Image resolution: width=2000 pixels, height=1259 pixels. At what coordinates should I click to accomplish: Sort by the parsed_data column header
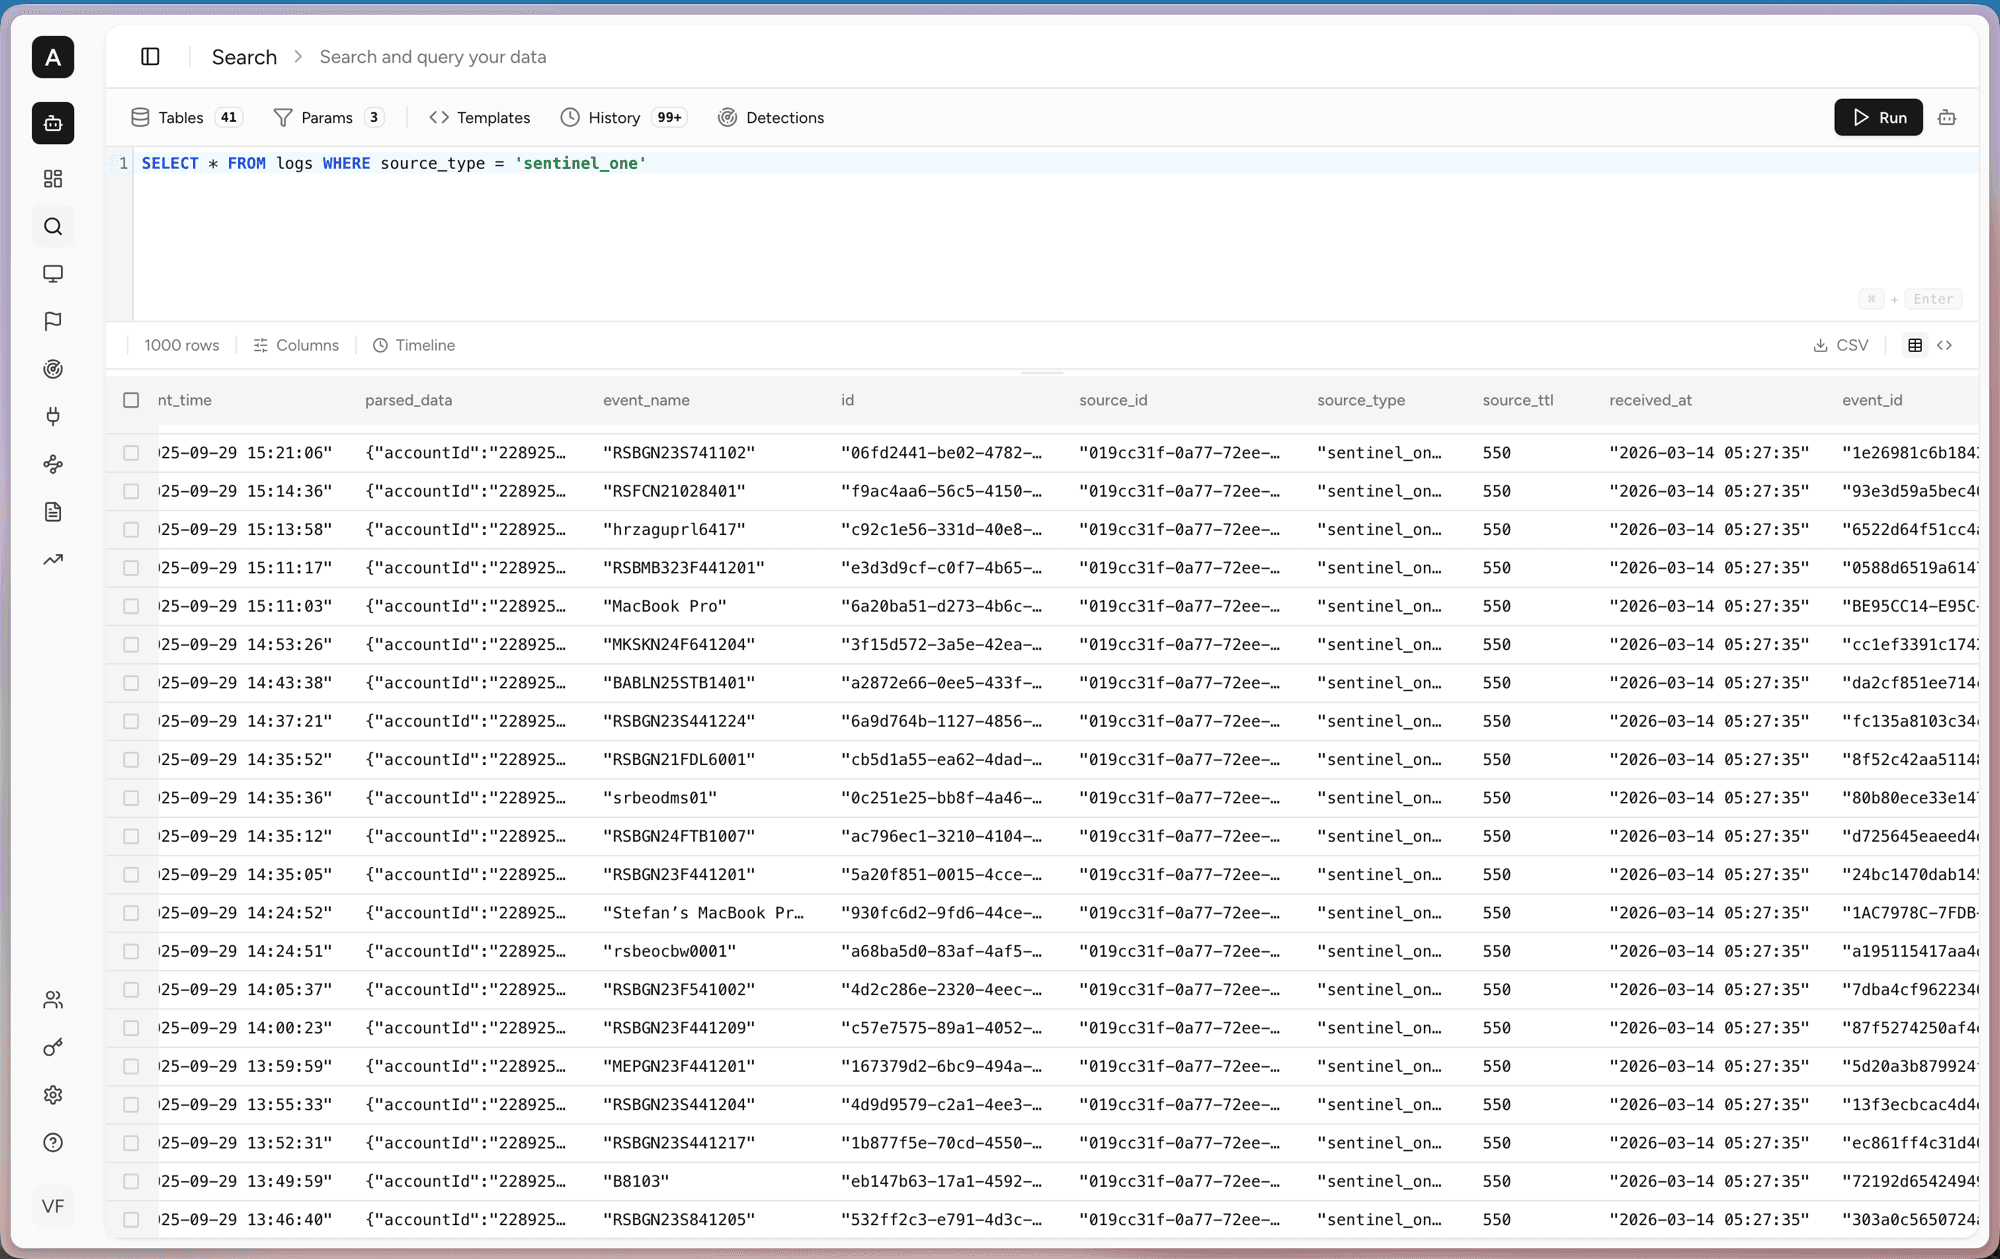[408, 400]
